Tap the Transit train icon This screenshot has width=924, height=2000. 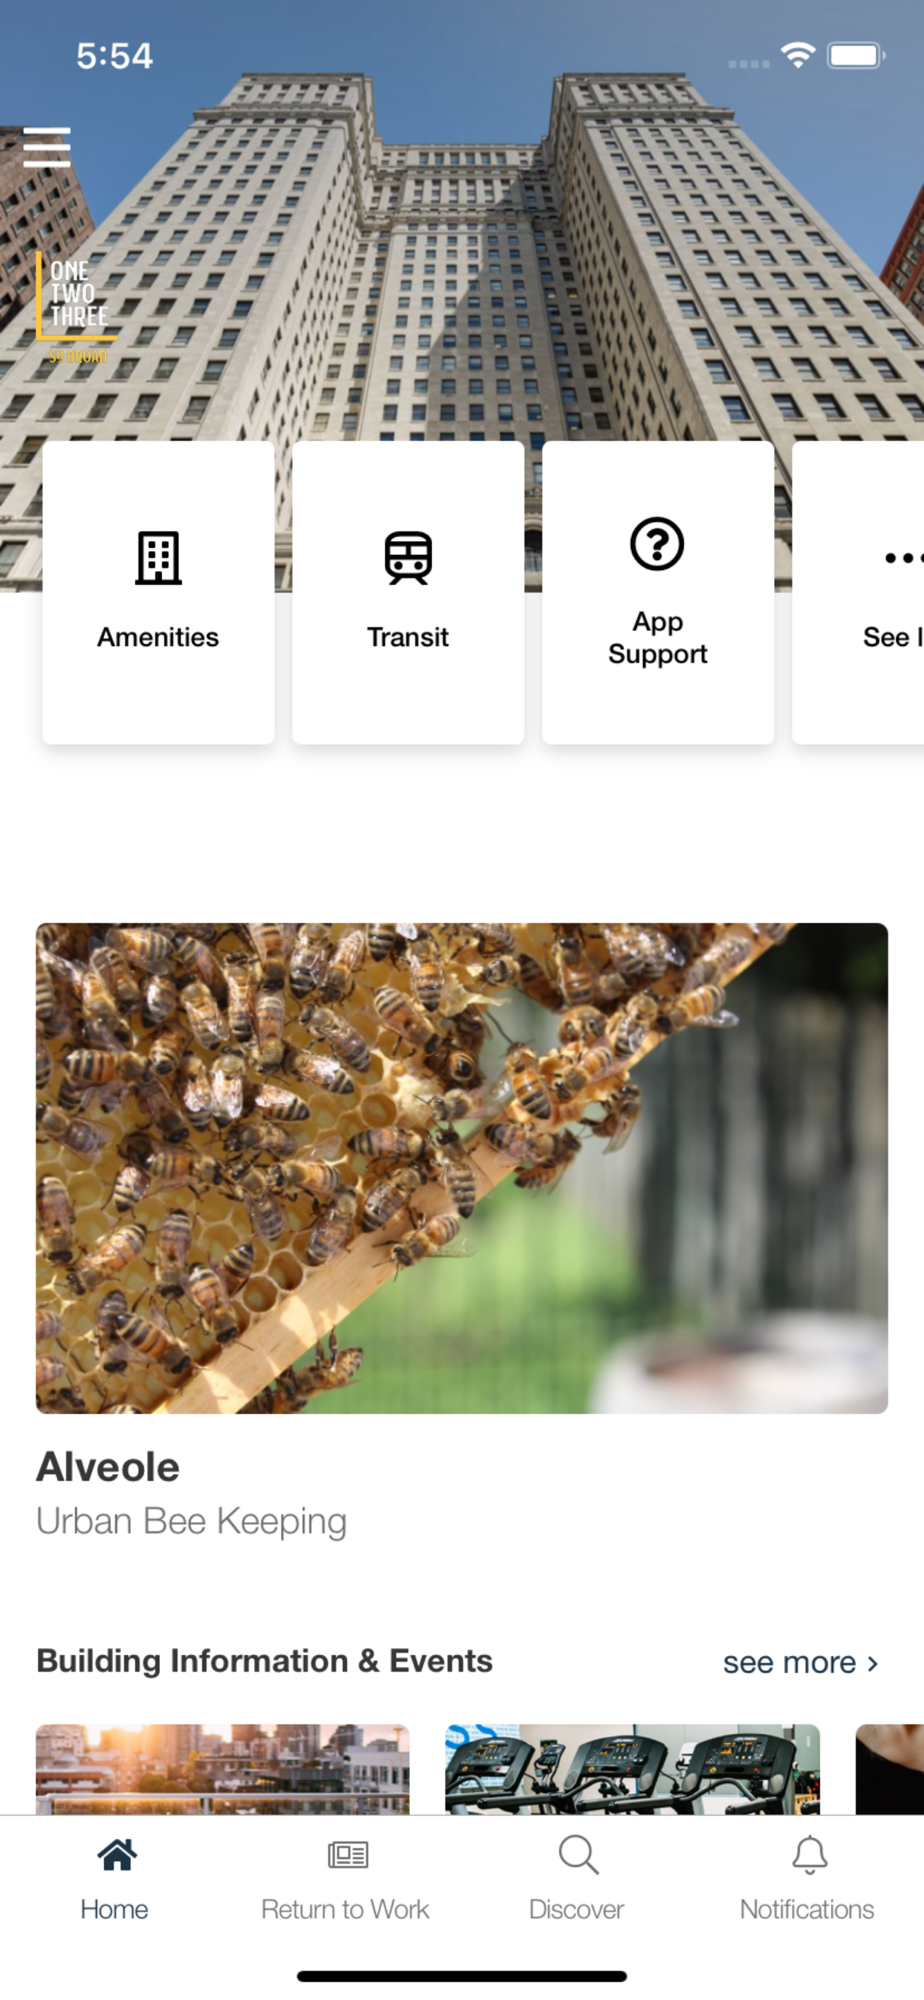pyautogui.click(x=408, y=557)
